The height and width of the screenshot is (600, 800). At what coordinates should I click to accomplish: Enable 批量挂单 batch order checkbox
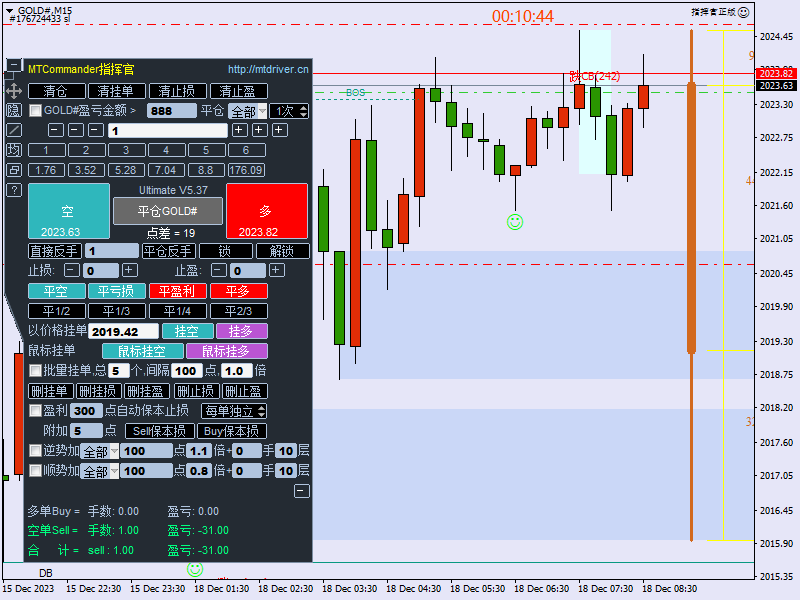pos(35,370)
